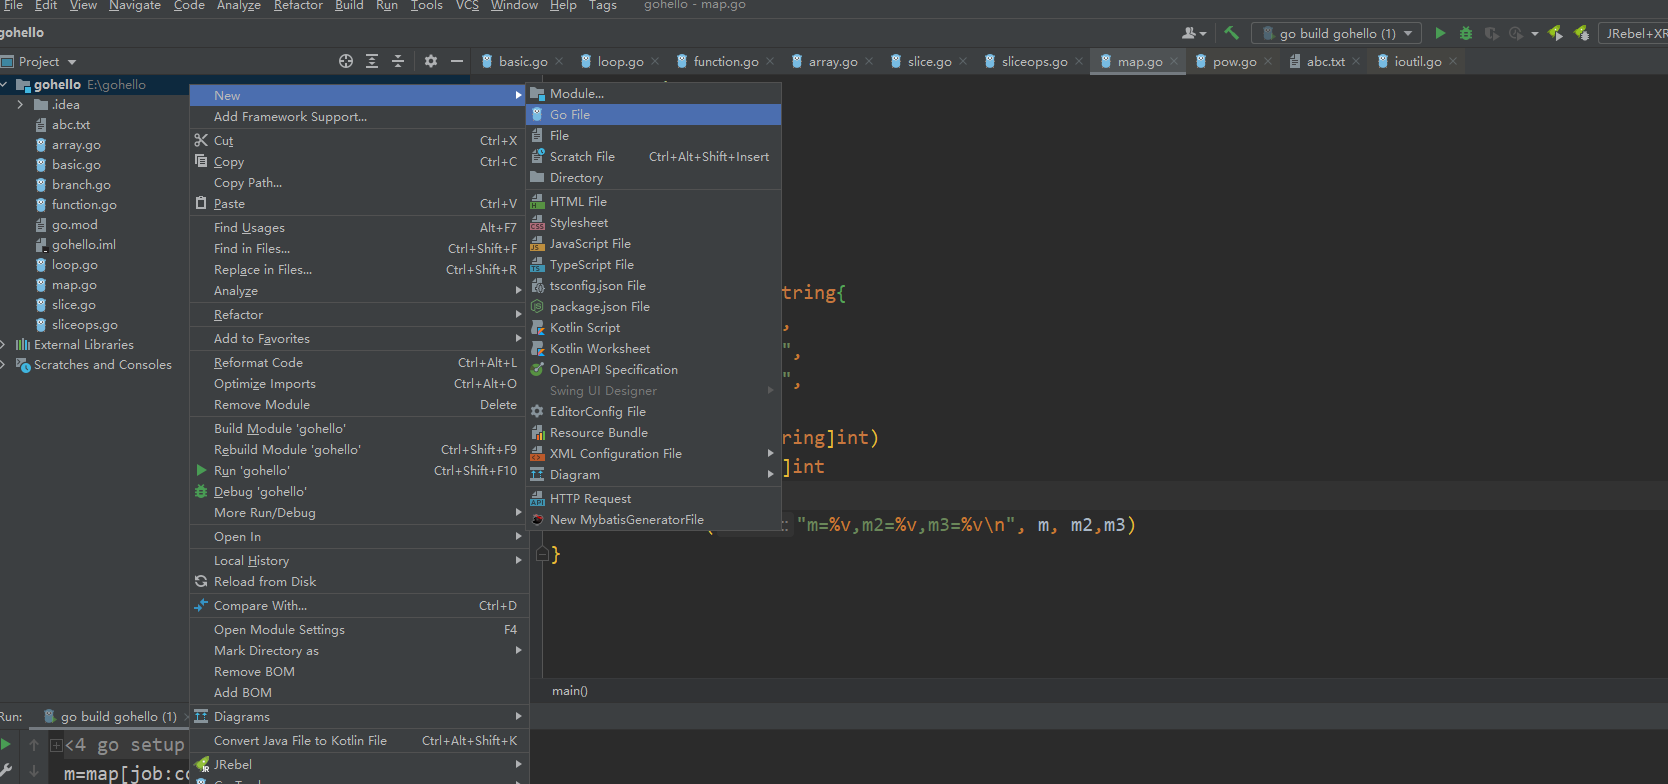This screenshot has width=1668, height=784.
Task: Expand Local History submenu
Action: point(359,561)
